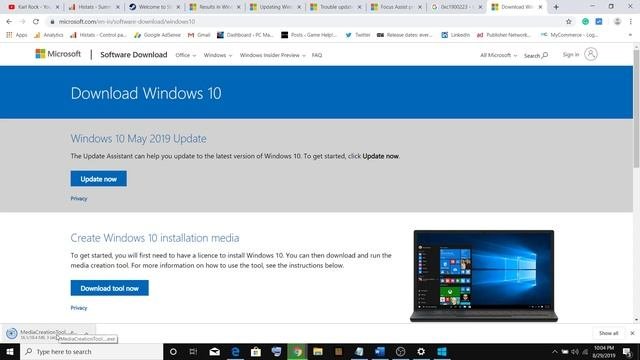Switch to the Histats tab
The width and height of the screenshot is (640, 360).
pos(94,7)
